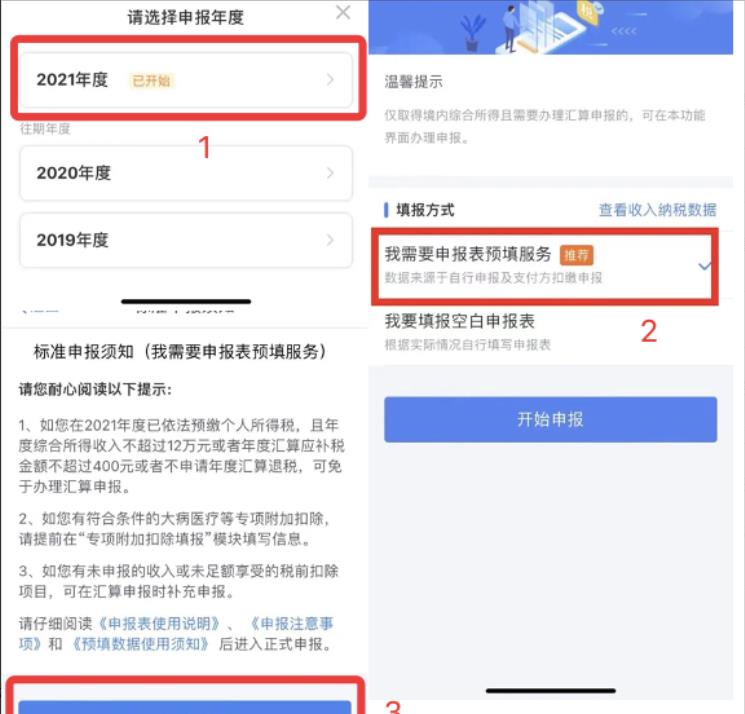Click the chevron arrow on 2021年度 row
The height and width of the screenshot is (714, 745).
330,79
